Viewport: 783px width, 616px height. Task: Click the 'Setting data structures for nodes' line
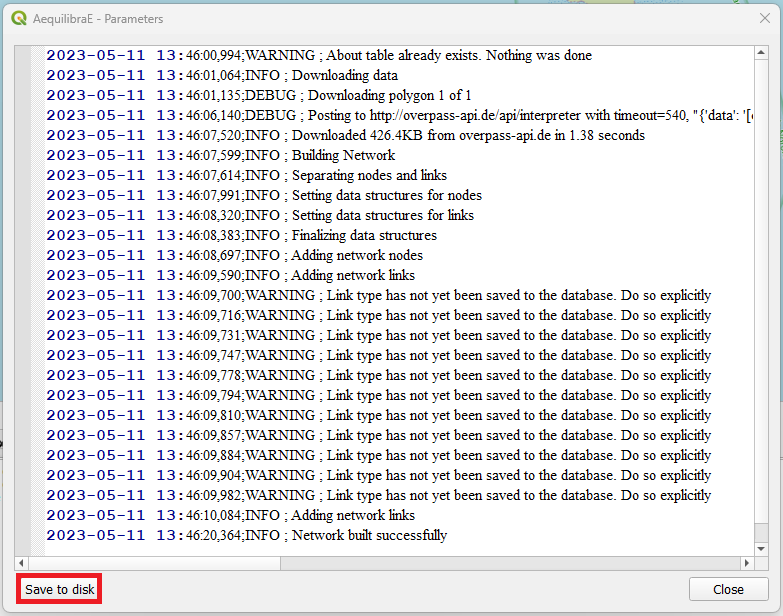click(x=386, y=195)
